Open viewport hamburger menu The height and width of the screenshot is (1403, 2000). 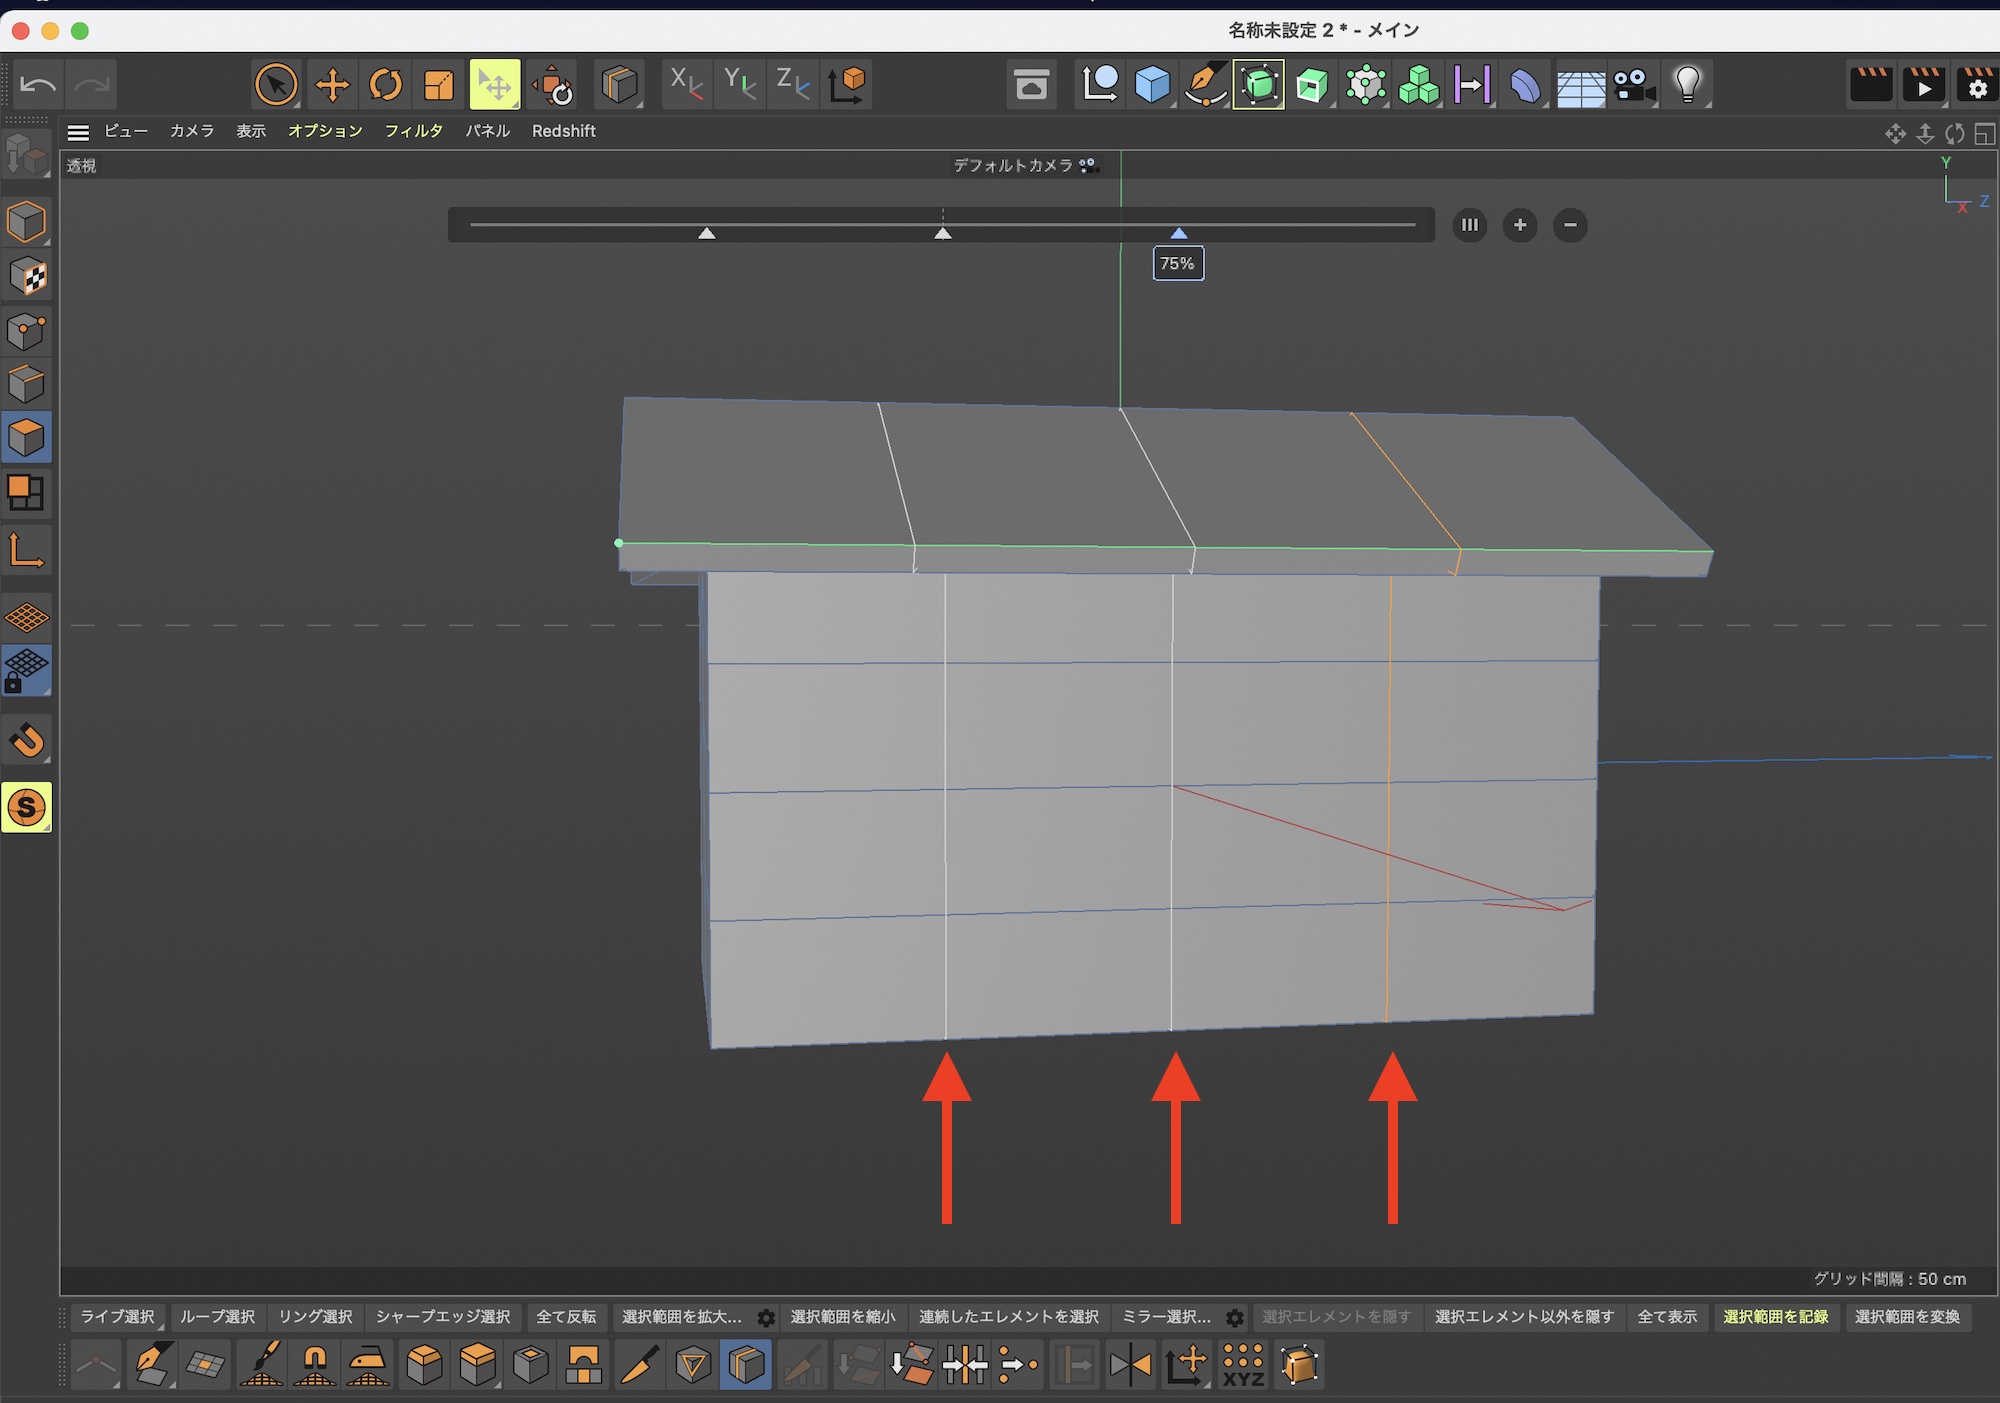[78, 132]
